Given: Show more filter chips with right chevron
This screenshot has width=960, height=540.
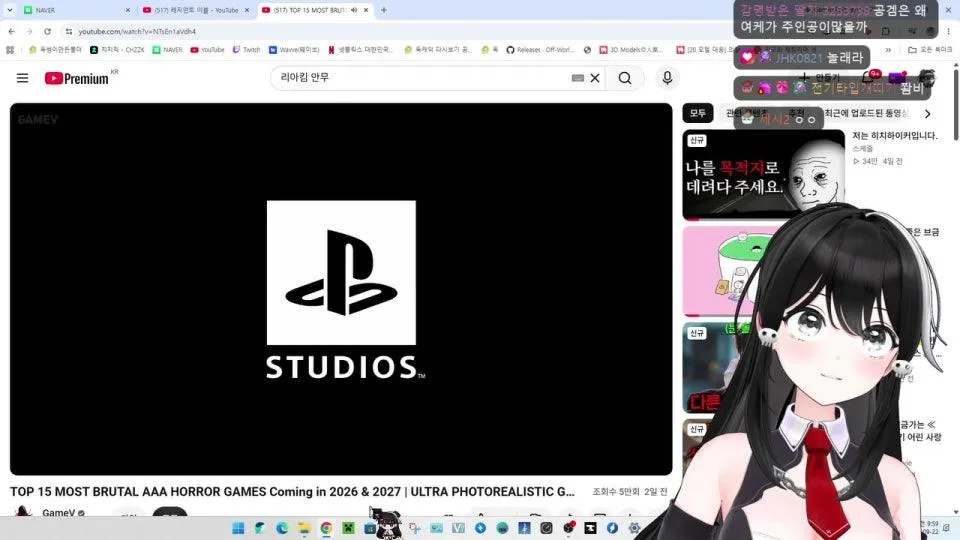Looking at the screenshot, I should [928, 113].
